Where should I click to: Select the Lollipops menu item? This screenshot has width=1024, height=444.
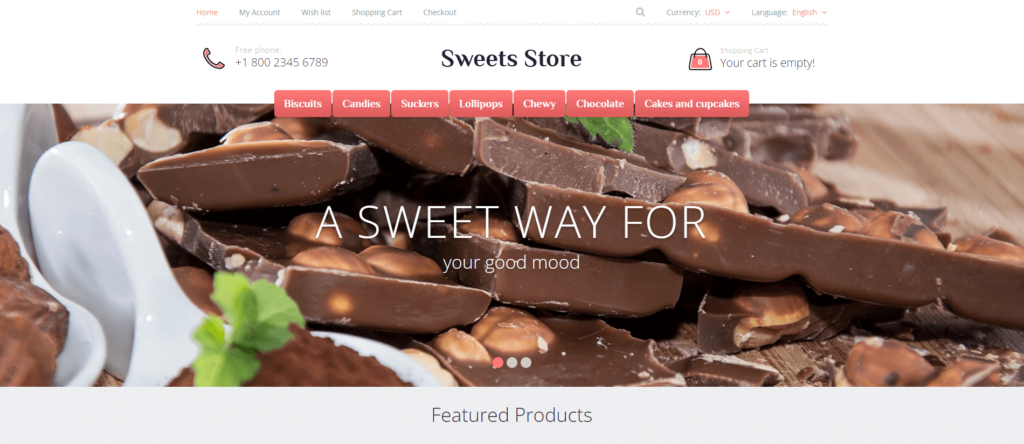point(481,104)
